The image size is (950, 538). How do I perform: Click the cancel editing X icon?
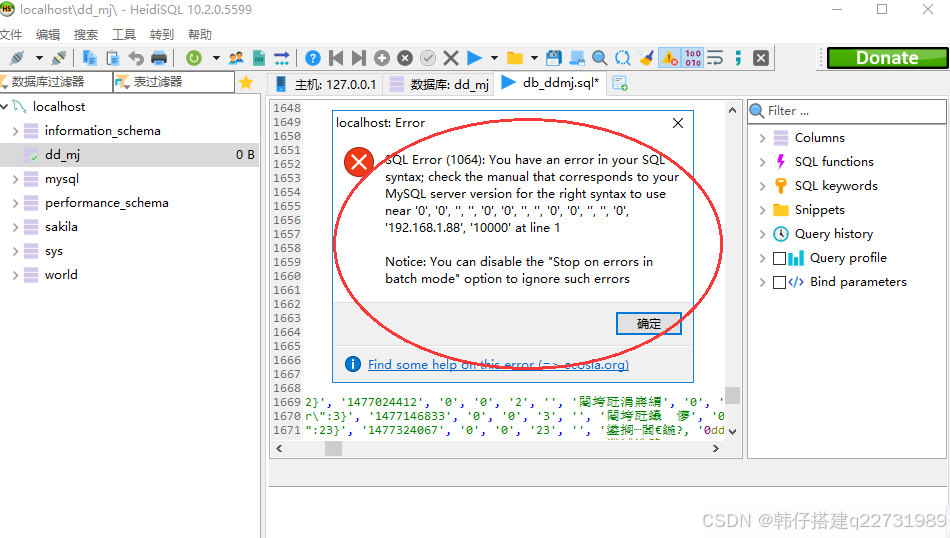tap(451, 58)
